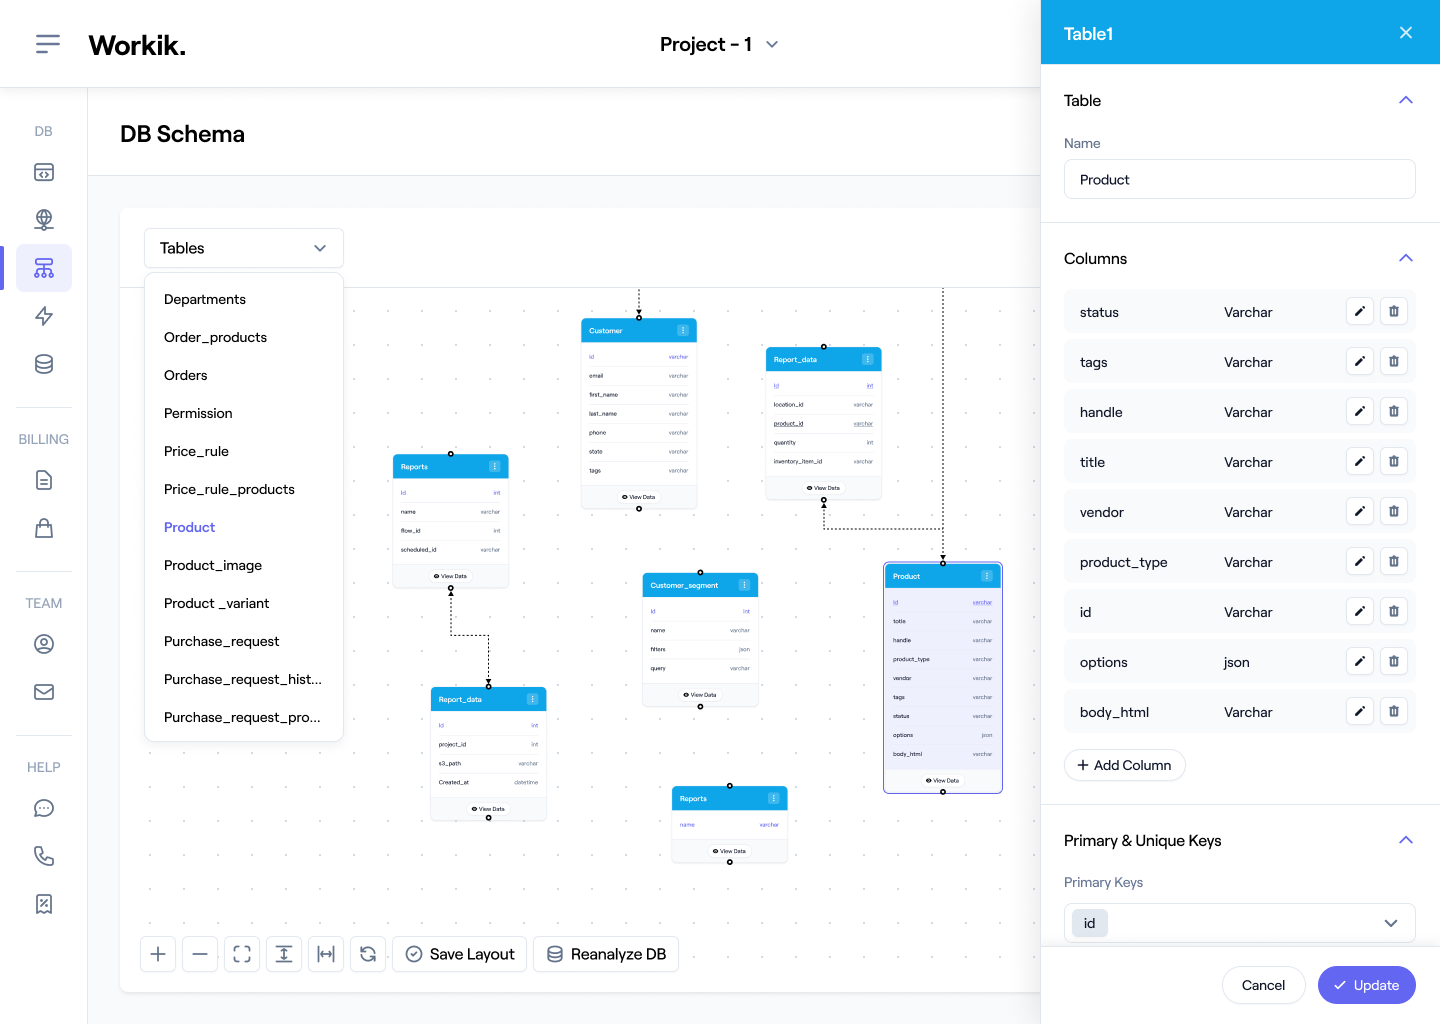Zoom in using the plus icon

(157, 954)
